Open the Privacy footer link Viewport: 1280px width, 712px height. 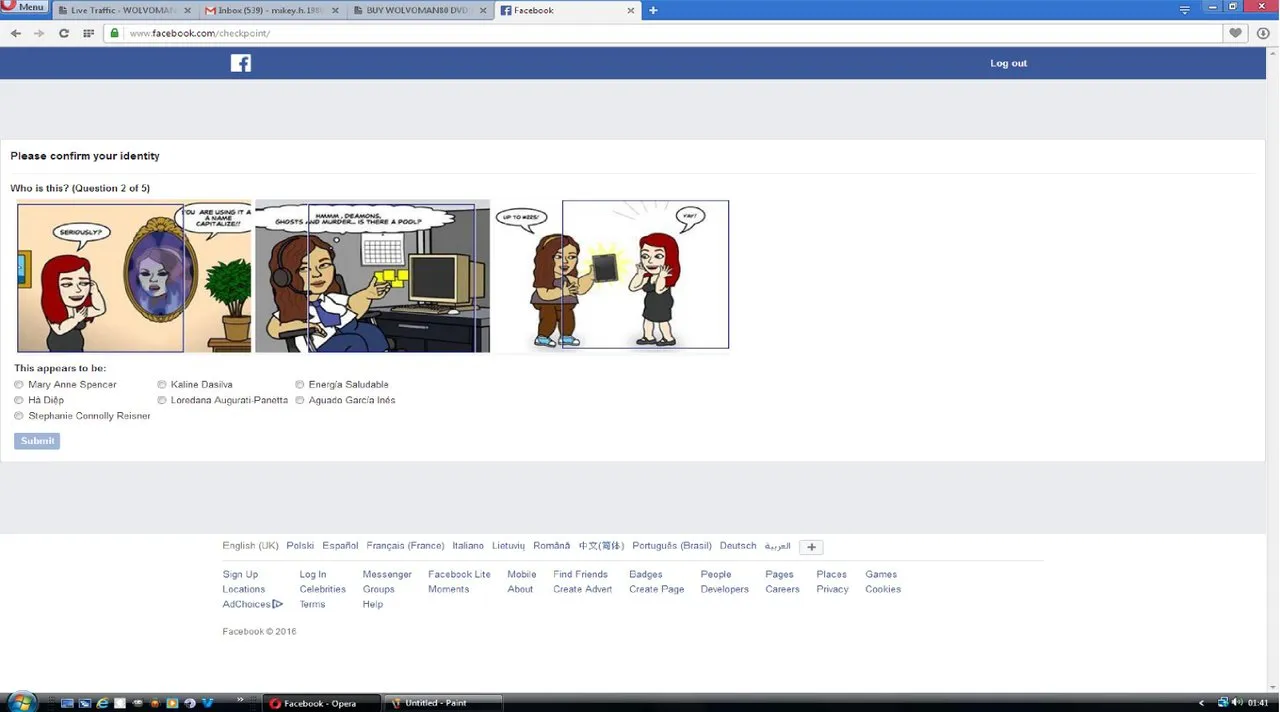(832, 590)
